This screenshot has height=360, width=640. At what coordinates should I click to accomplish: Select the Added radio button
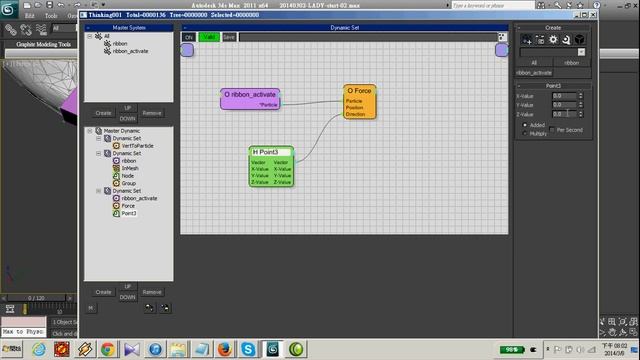point(525,125)
